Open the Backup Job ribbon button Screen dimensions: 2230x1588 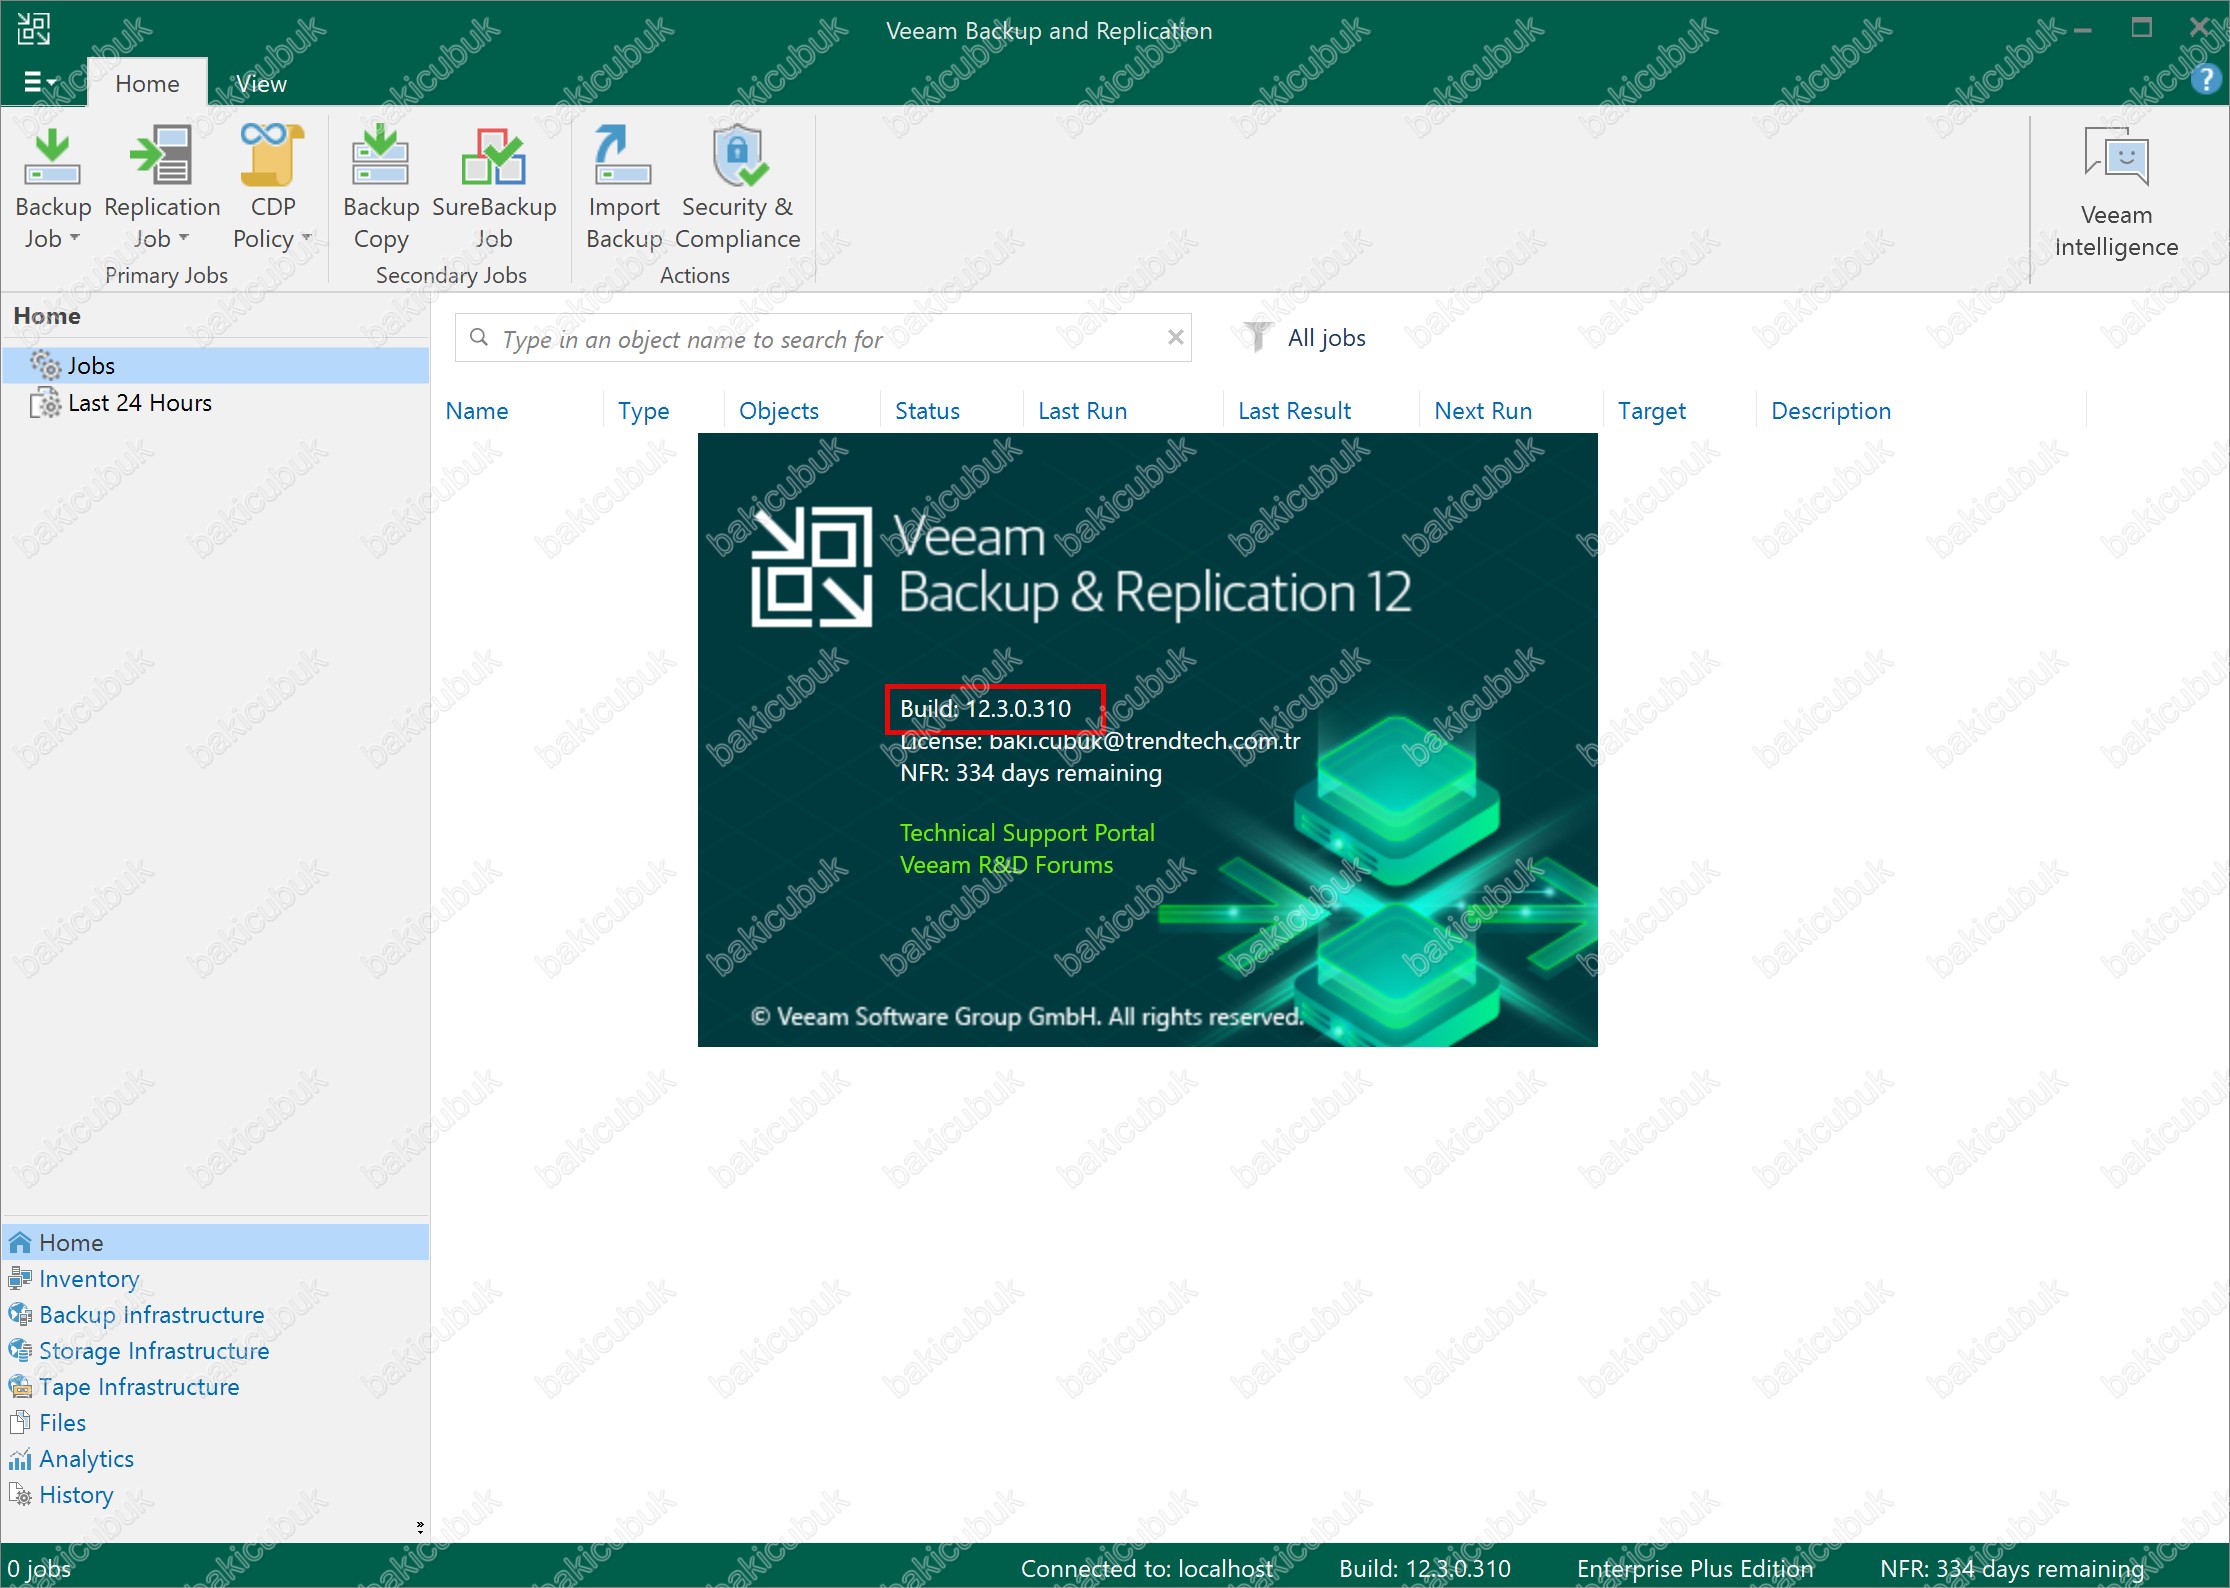pos(52,188)
